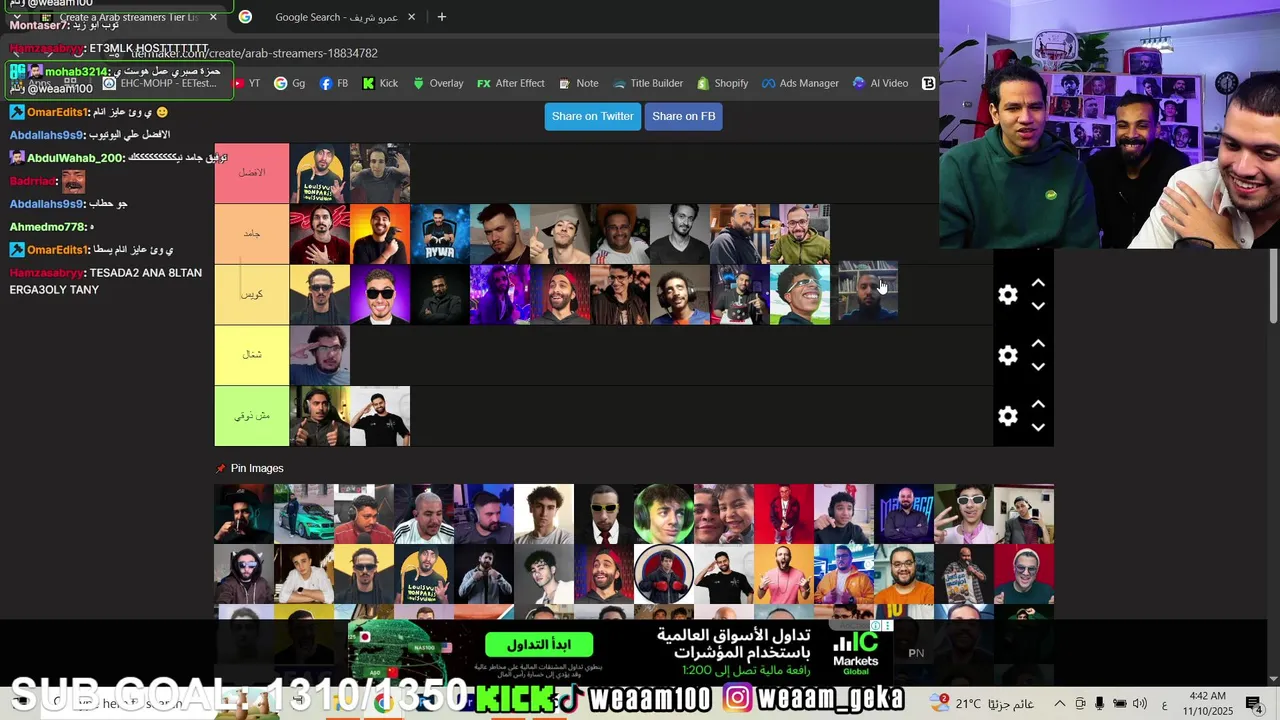Viewport: 1280px width, 720px height.
Task: Move the مش ذوقي tier row up
Action: click(x=1038, y=404)
